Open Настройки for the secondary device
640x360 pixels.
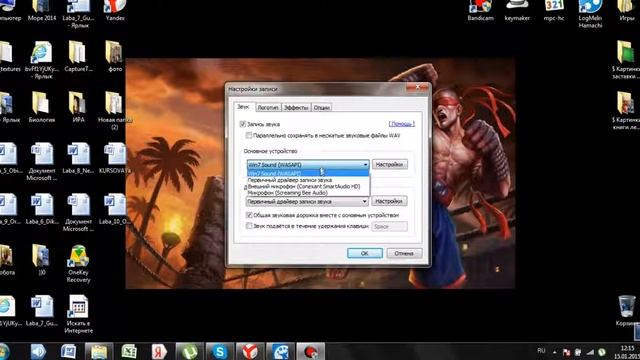(389, 201)
